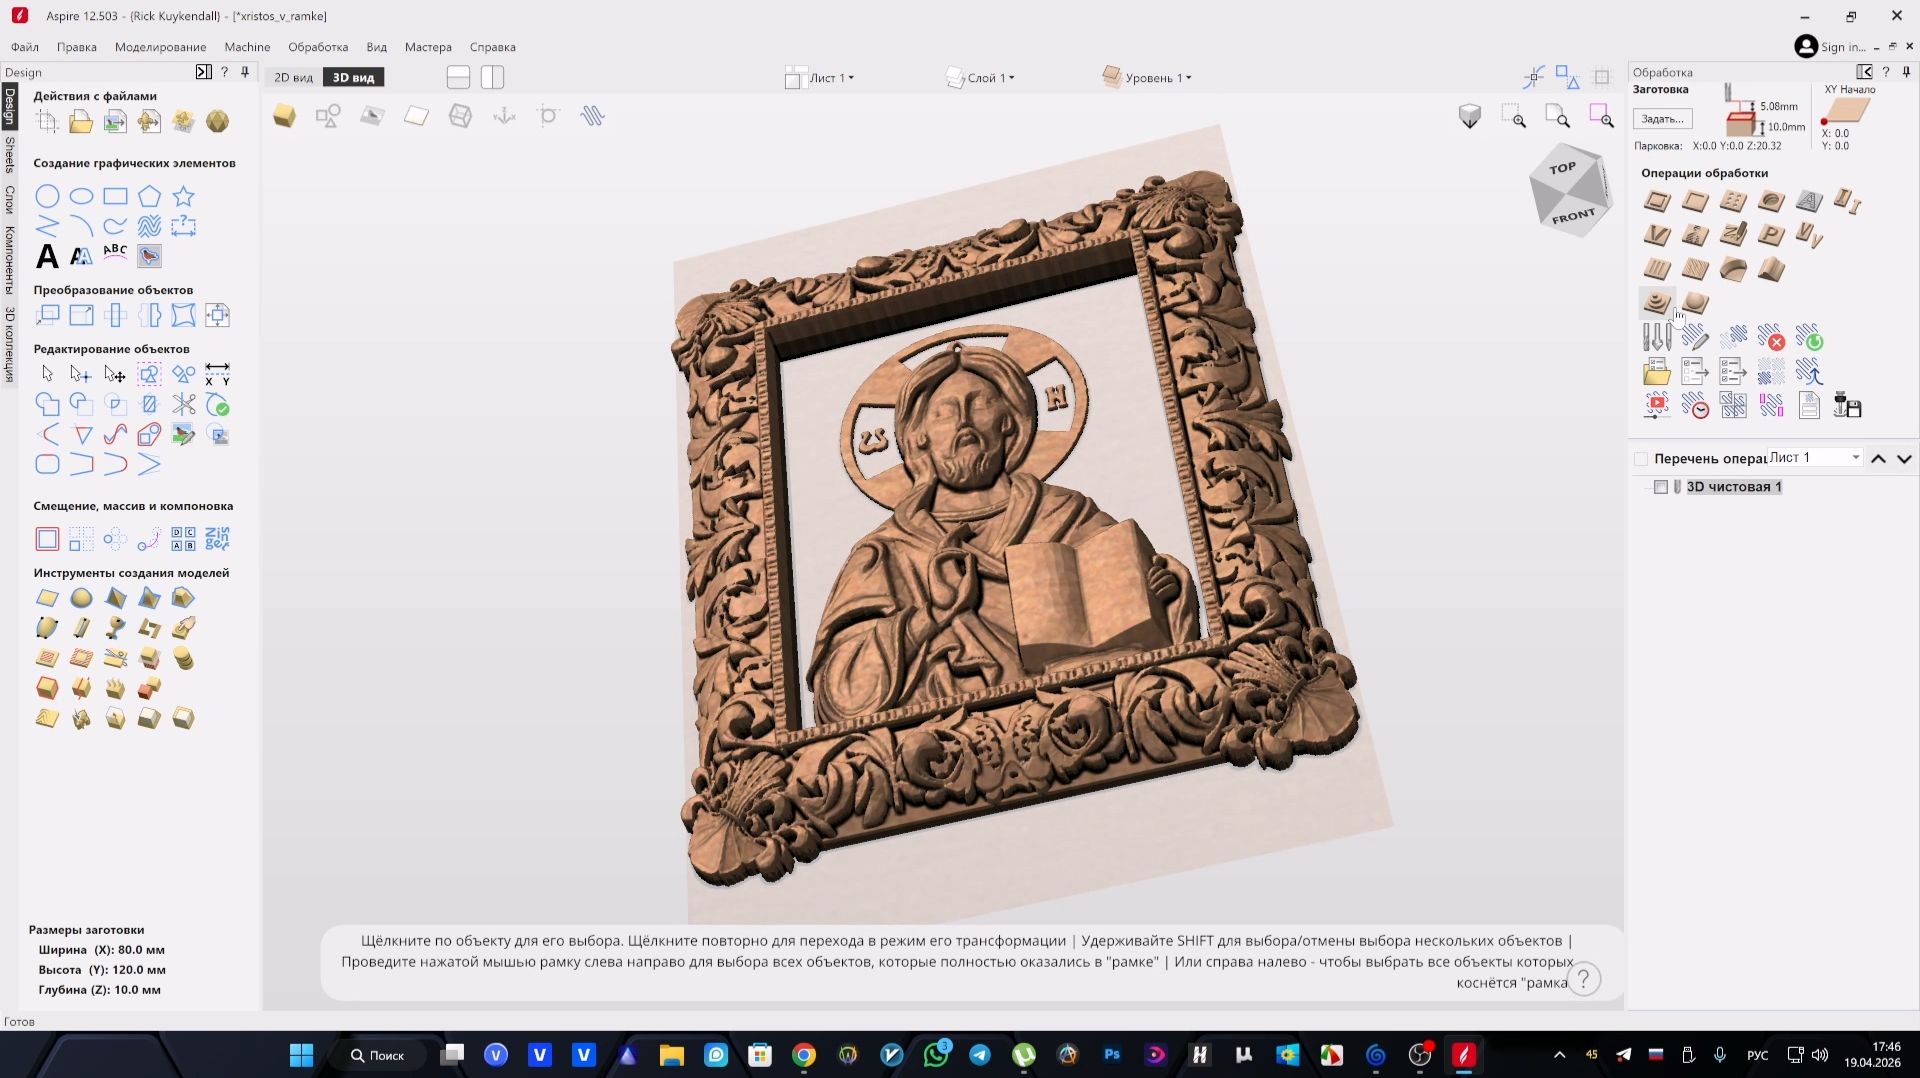Open the Мастера menu

[428, 47]
